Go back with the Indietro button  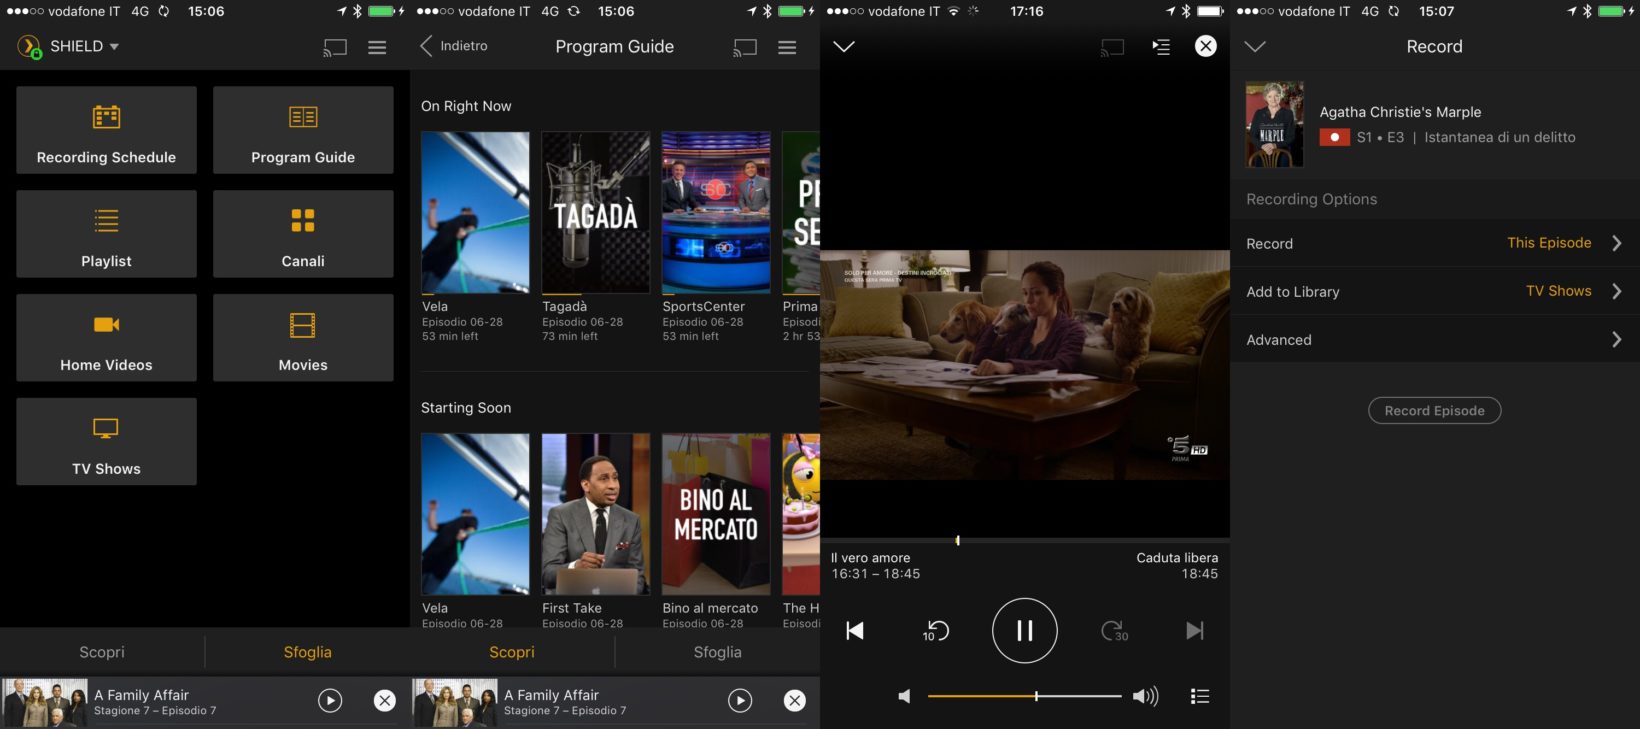tap(454, 46)
